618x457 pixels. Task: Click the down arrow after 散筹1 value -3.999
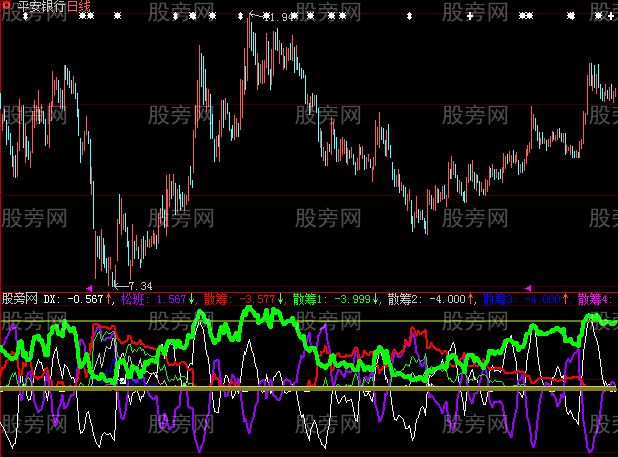point(378,298)
